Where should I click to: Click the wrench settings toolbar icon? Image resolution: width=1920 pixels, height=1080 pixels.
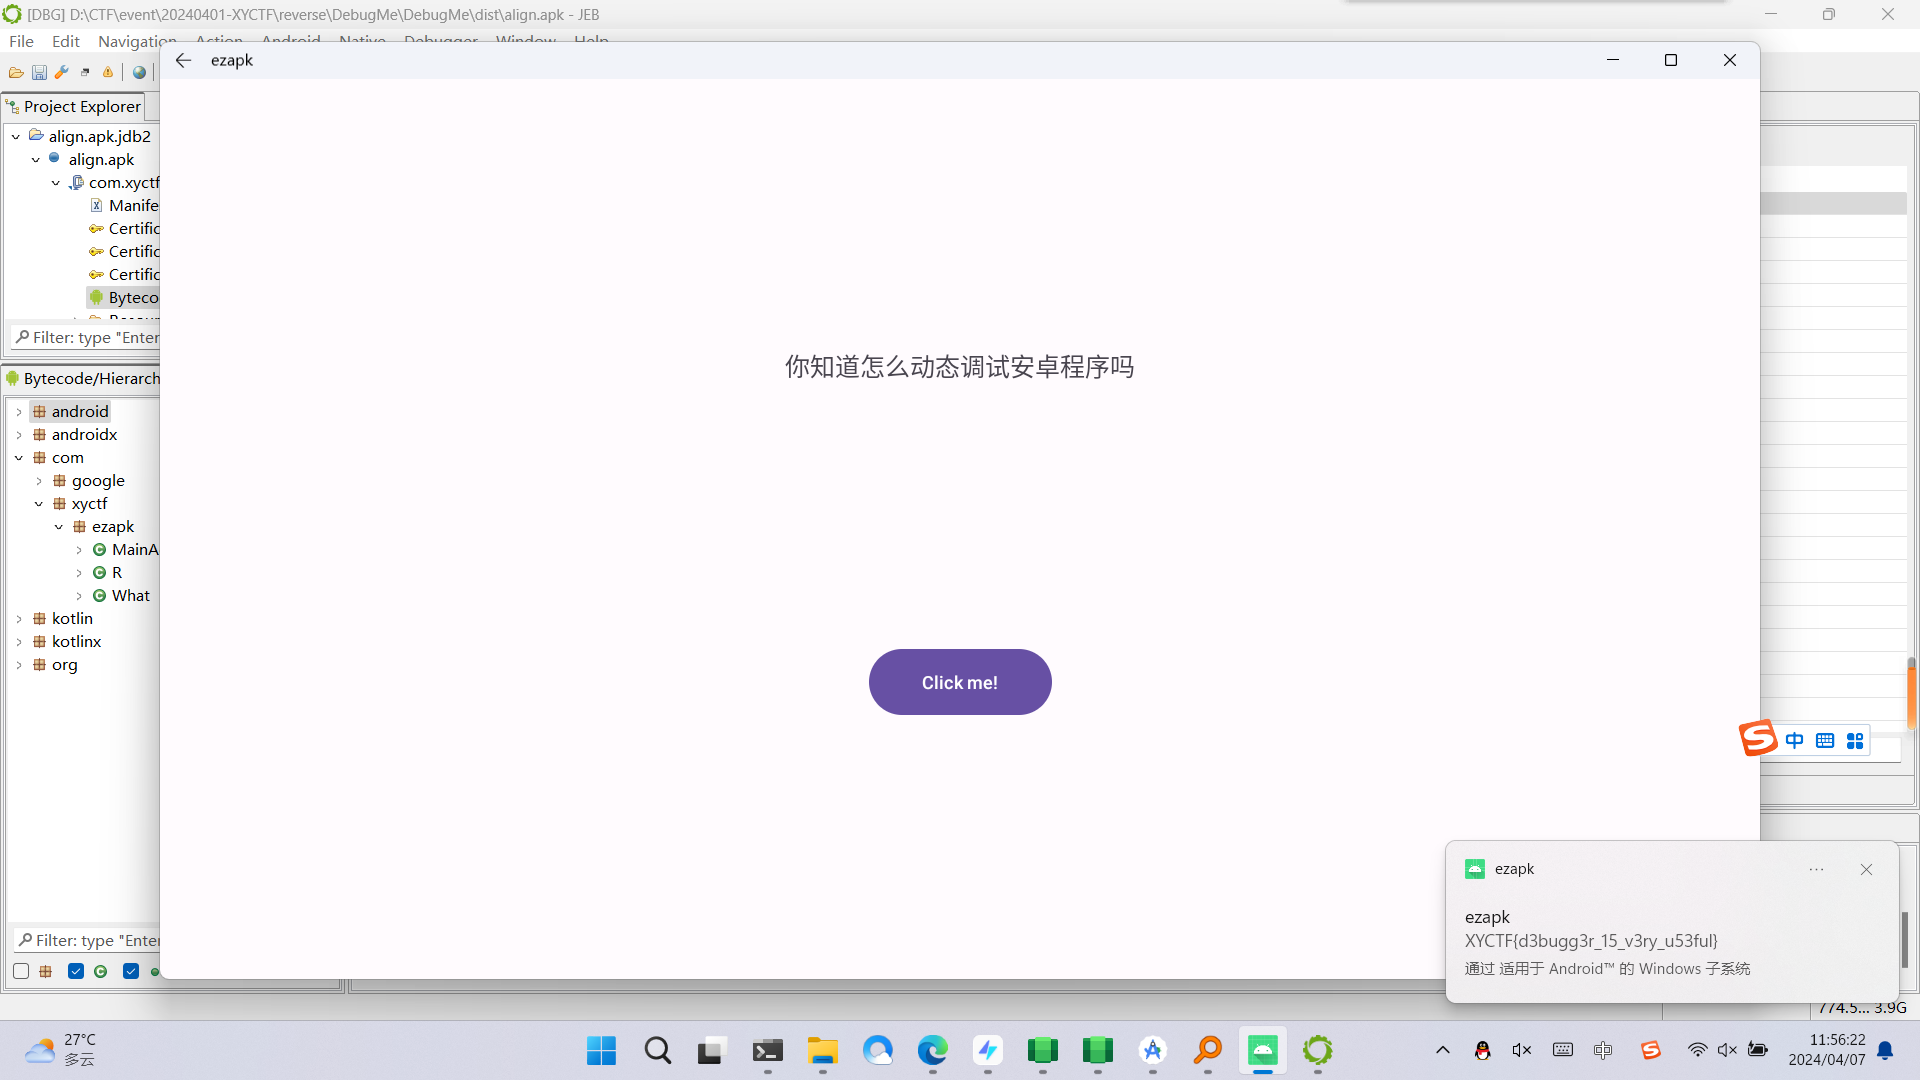coord(62,73)
